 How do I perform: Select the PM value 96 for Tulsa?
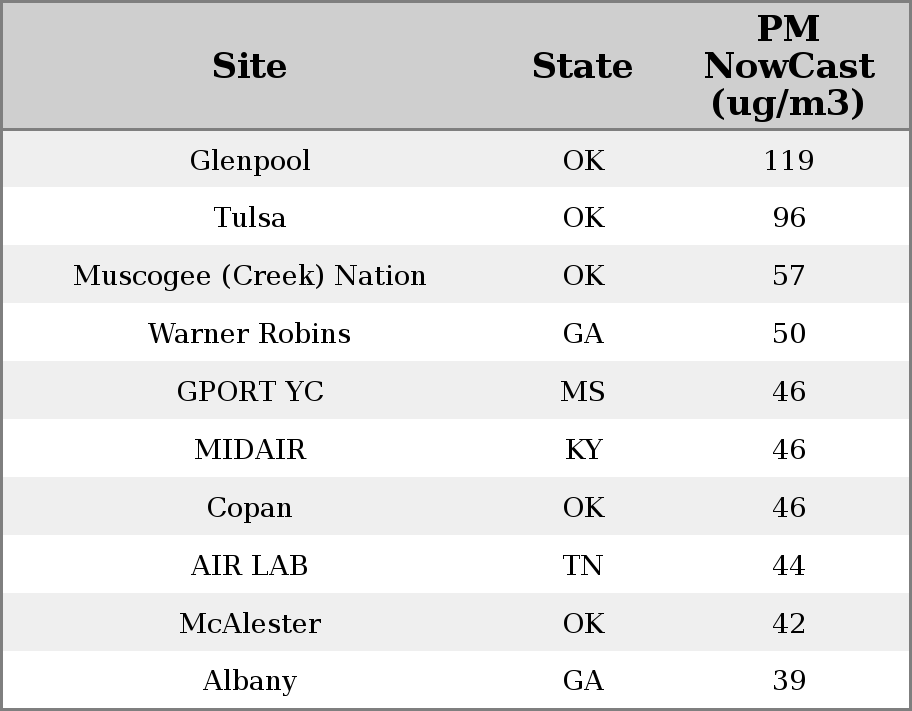pos(788,218)
